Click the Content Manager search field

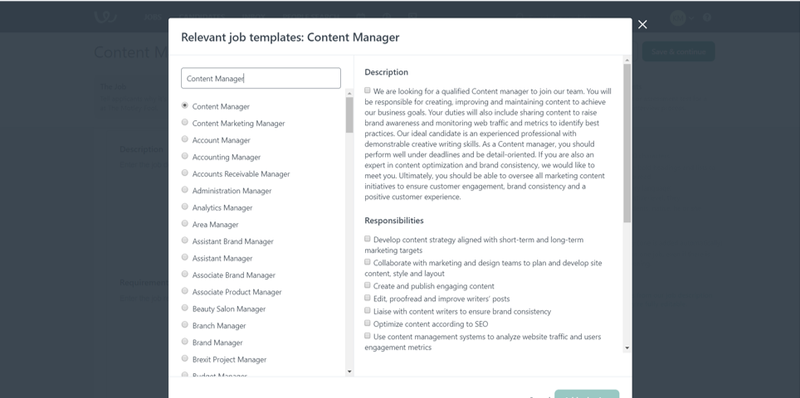click(261, 78)
